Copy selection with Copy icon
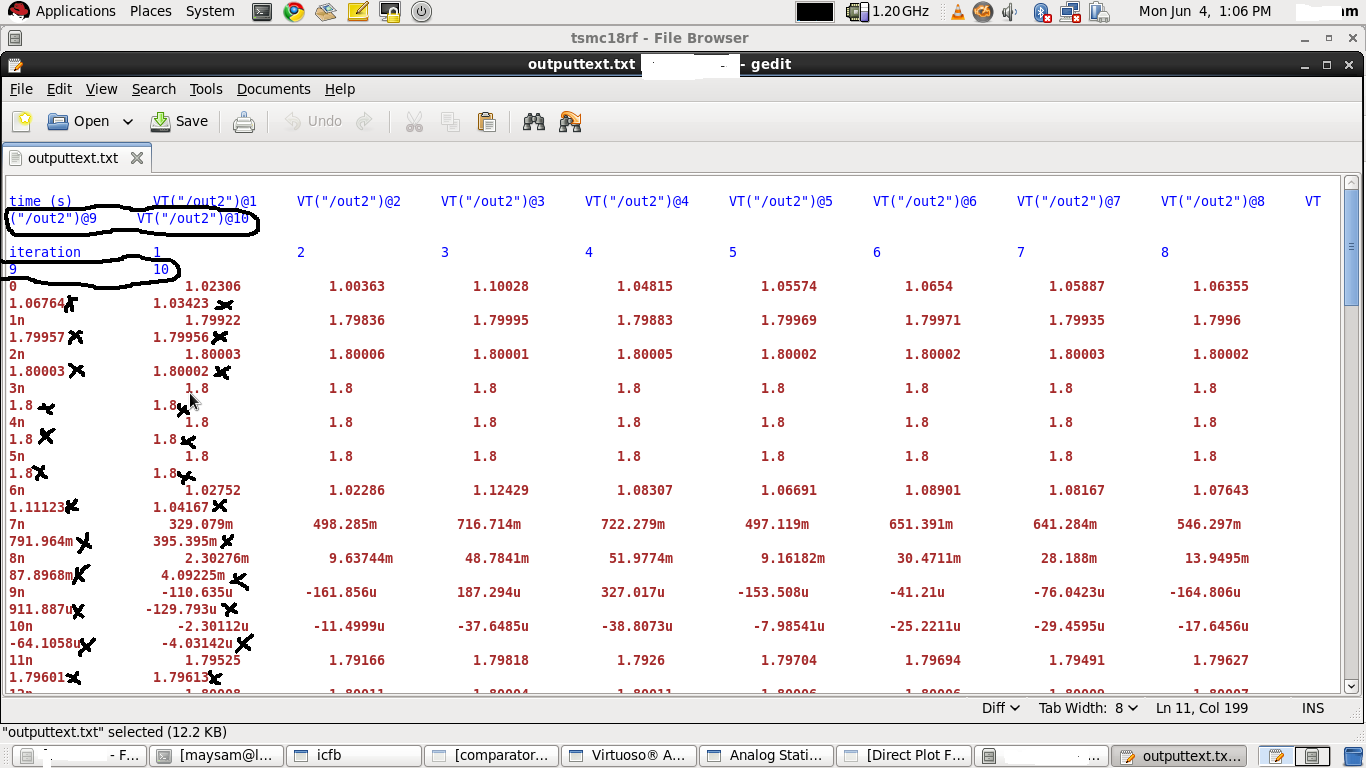This screenshot has height=768, width=1366. [x=451, y=122]
